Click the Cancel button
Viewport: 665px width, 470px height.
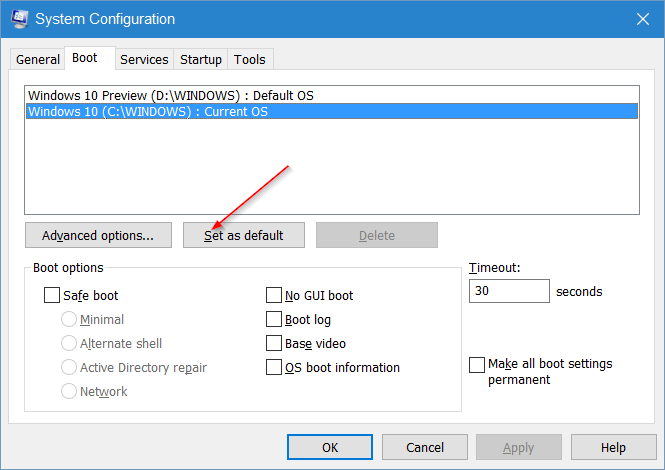pos(425,447)
